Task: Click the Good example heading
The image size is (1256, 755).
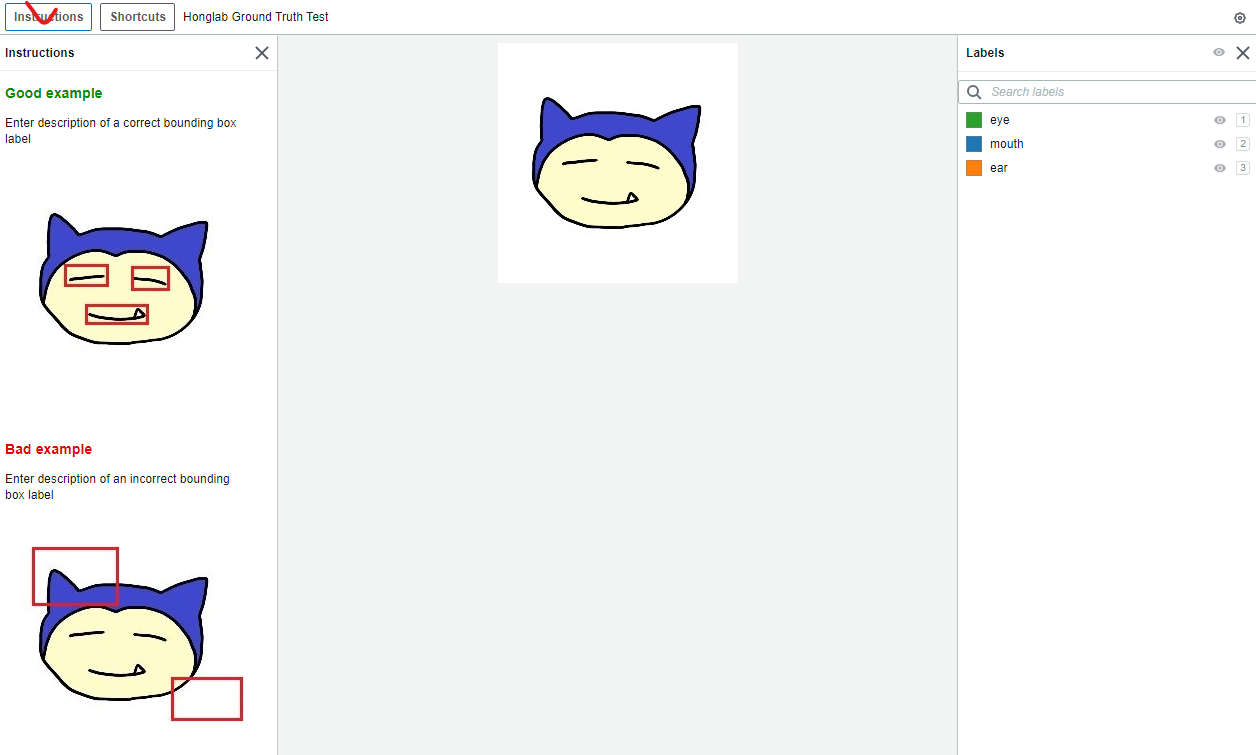Action: pos(53,93)
